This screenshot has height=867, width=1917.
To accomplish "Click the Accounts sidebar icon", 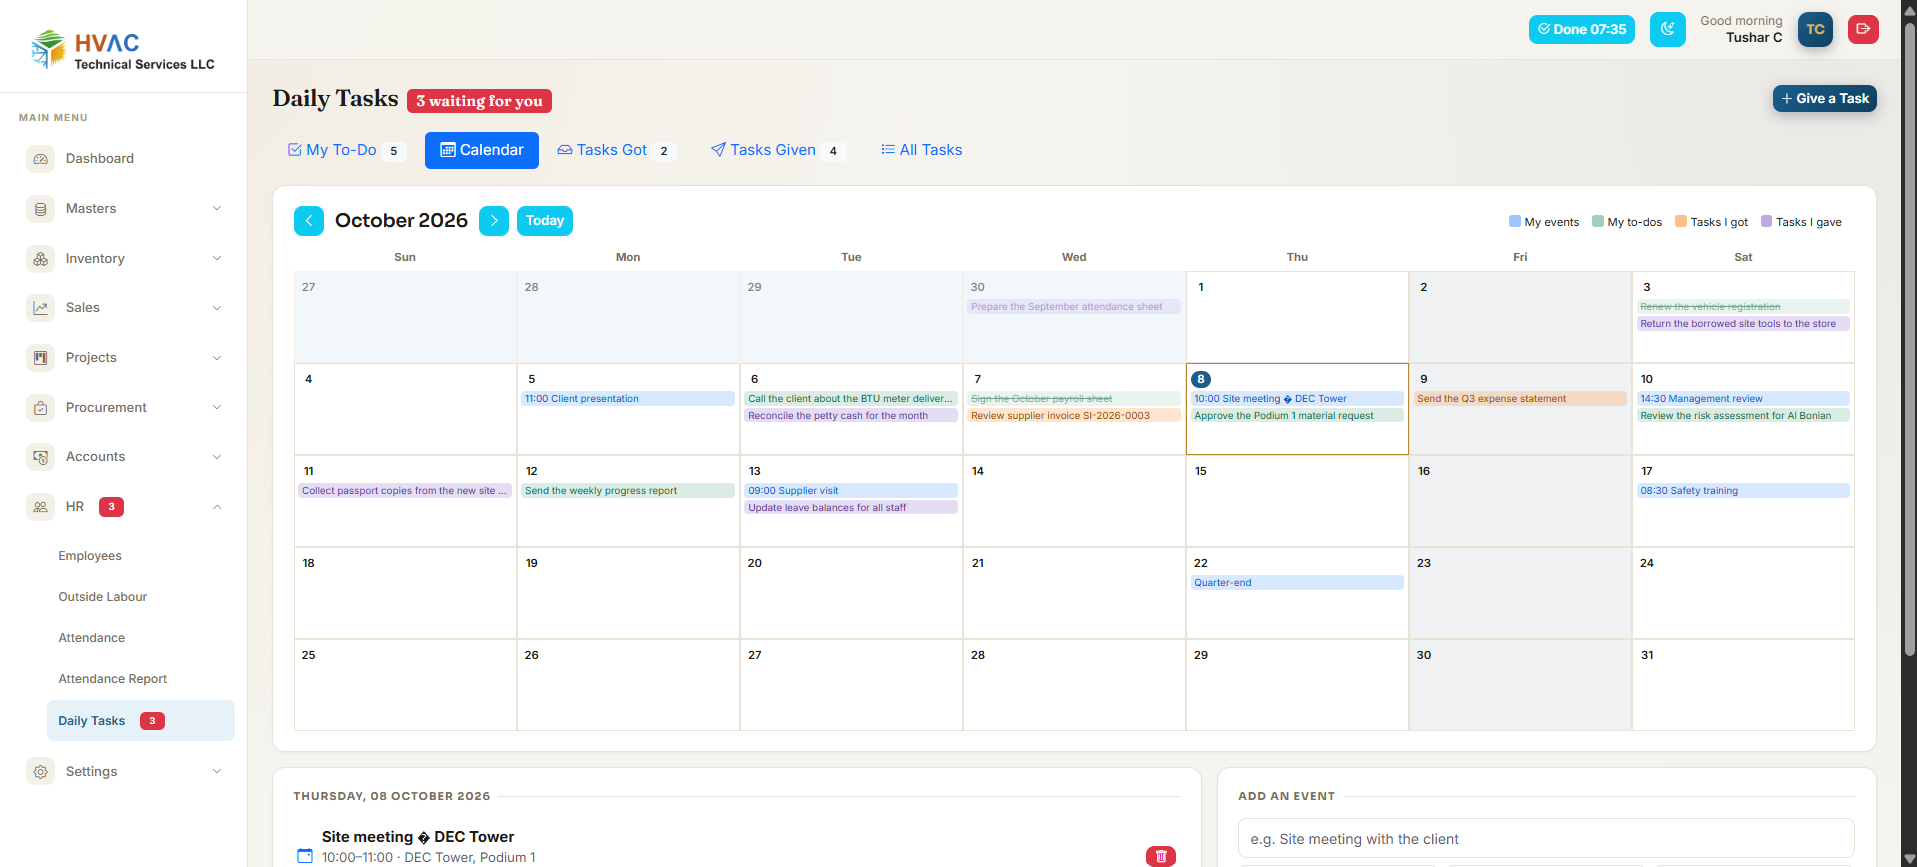I will (40, 457).
